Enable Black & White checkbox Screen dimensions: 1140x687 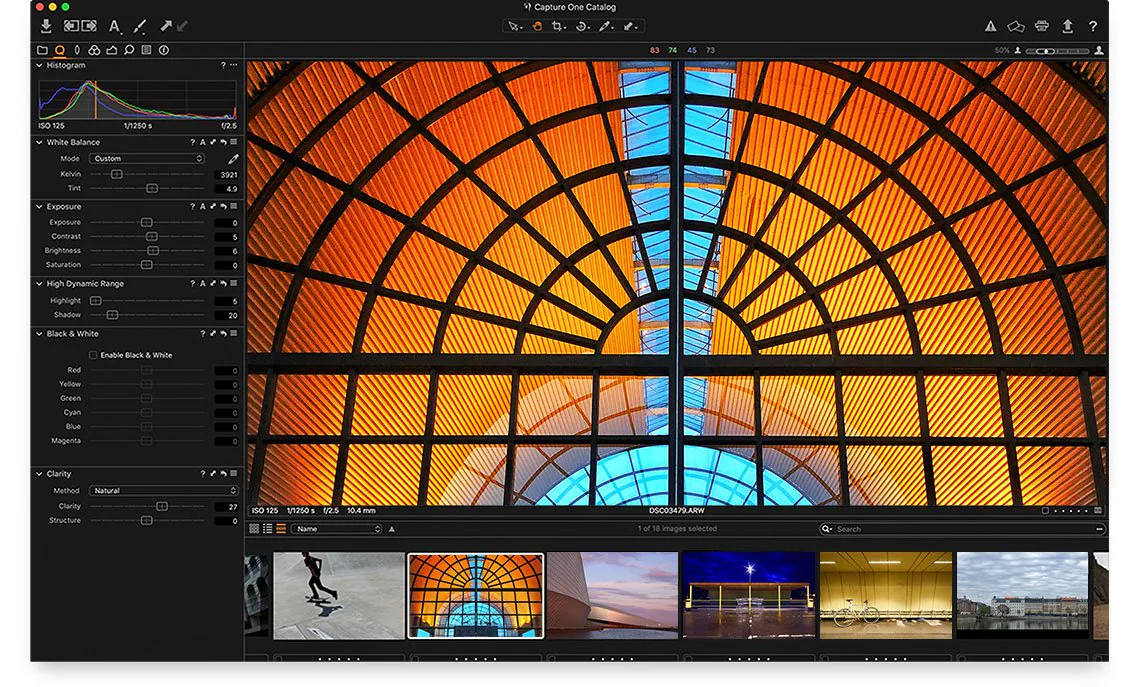[x=93, y=355]
